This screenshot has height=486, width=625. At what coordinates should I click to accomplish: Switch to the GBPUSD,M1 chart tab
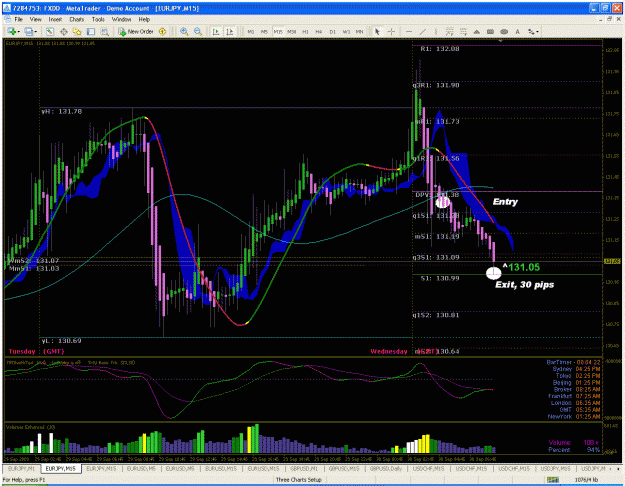click(x=303, y=469)
